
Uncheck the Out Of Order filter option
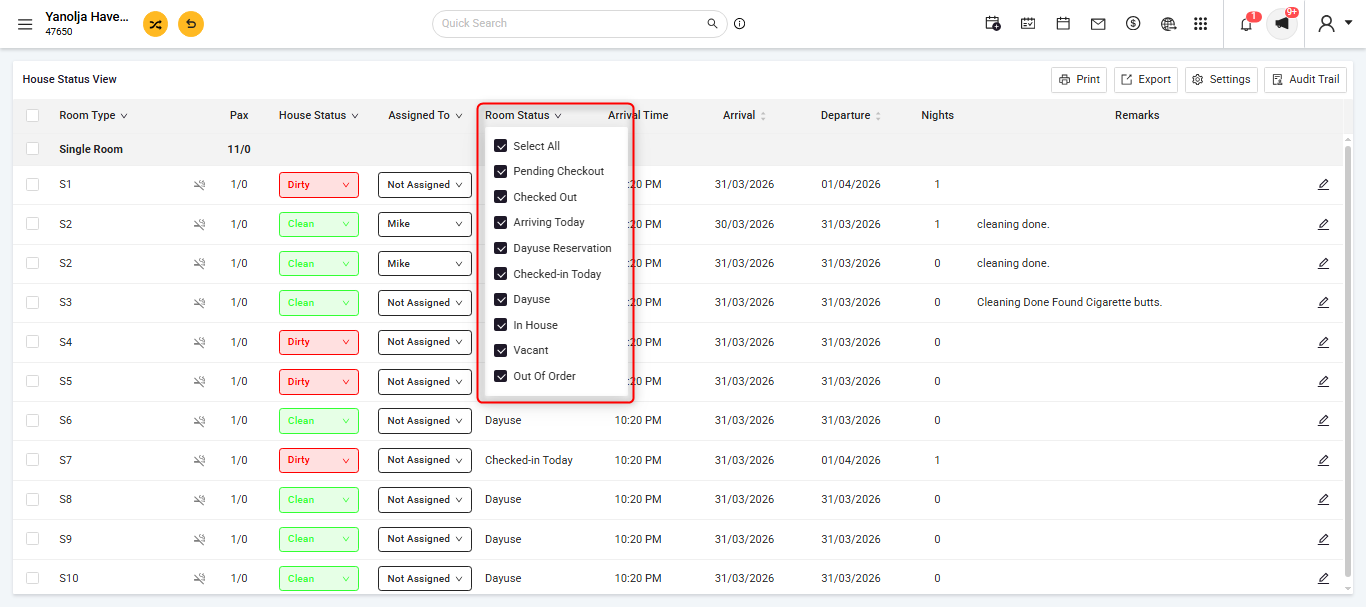click(x=501, y=376)
